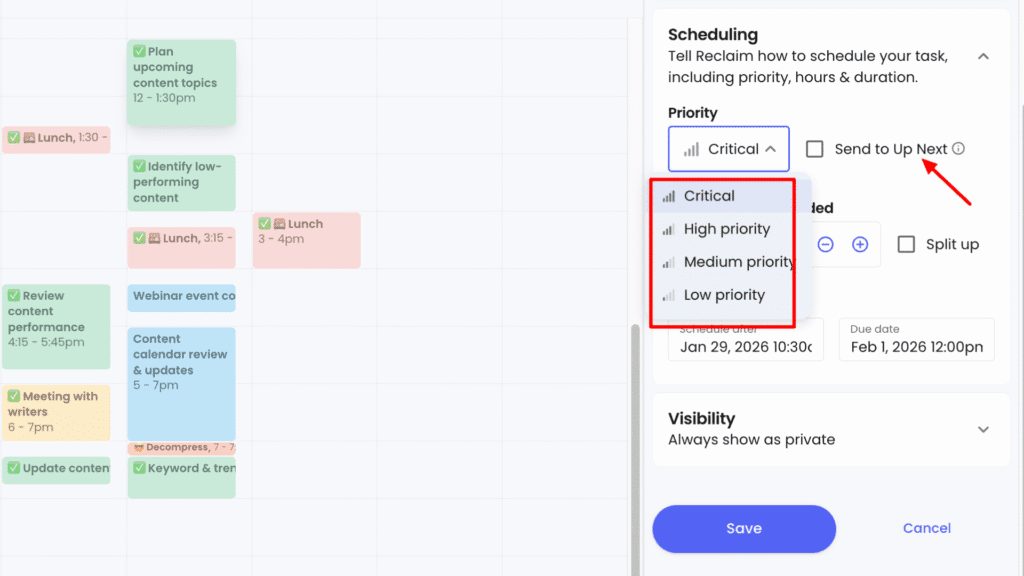Collapse the Scheduling section
The width and height of the screenshot is (1024, 576).
[x=983, y=57]
